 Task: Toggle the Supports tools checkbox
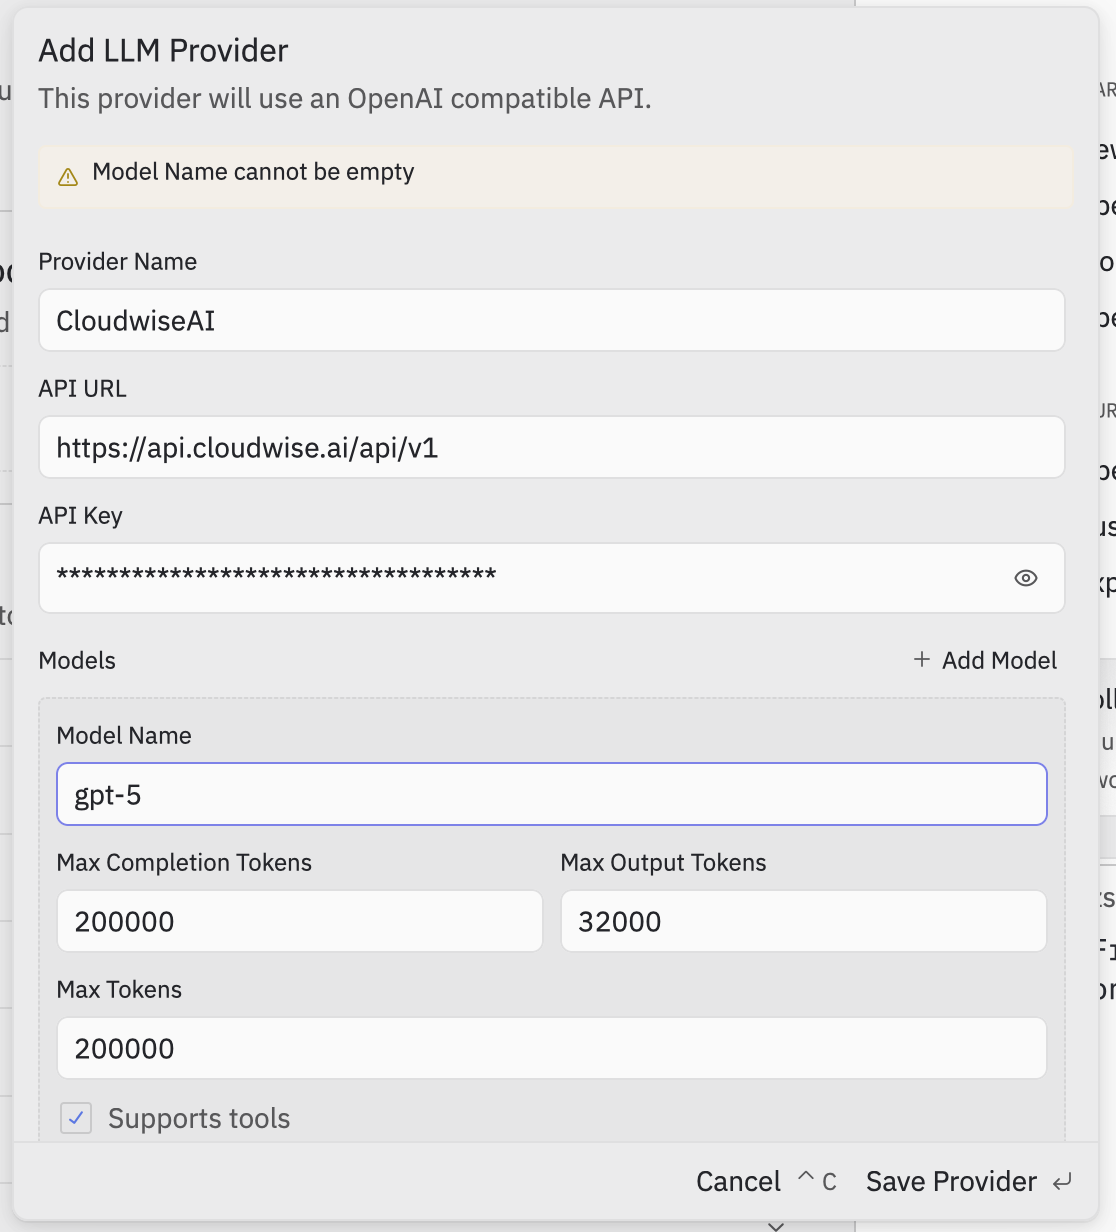click(76, 1118)
